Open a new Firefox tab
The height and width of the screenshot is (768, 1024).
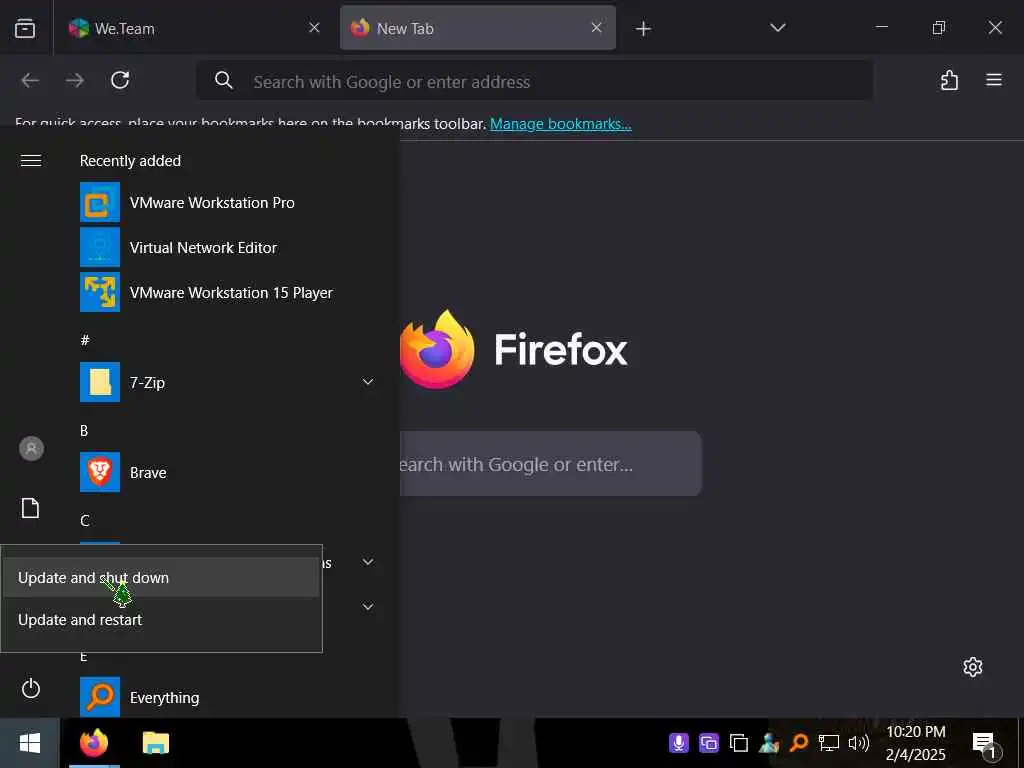click(643, 29)
